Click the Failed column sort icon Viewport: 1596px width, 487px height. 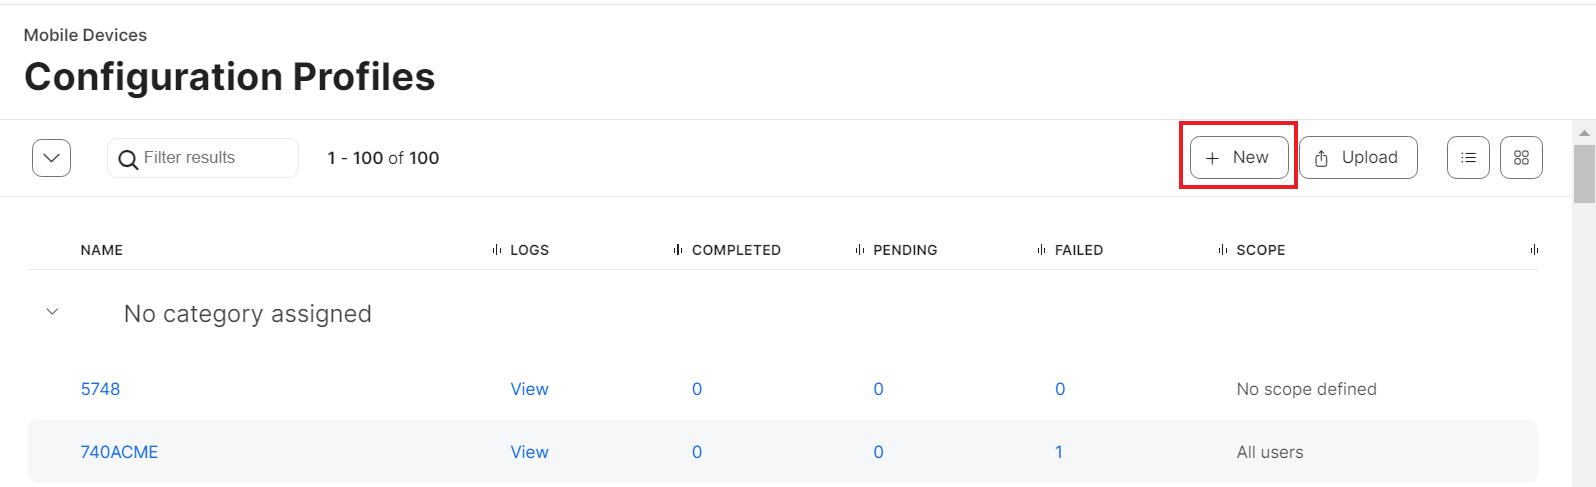tap(1041, 250)
